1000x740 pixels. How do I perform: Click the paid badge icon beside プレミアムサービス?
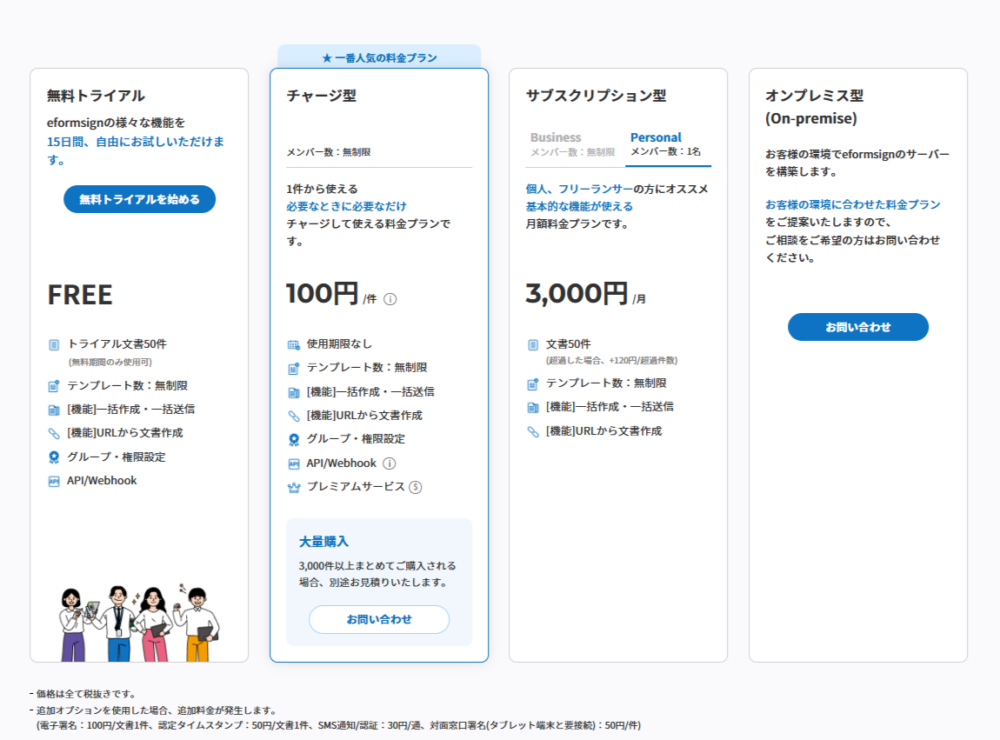click(x=415, y=487)
